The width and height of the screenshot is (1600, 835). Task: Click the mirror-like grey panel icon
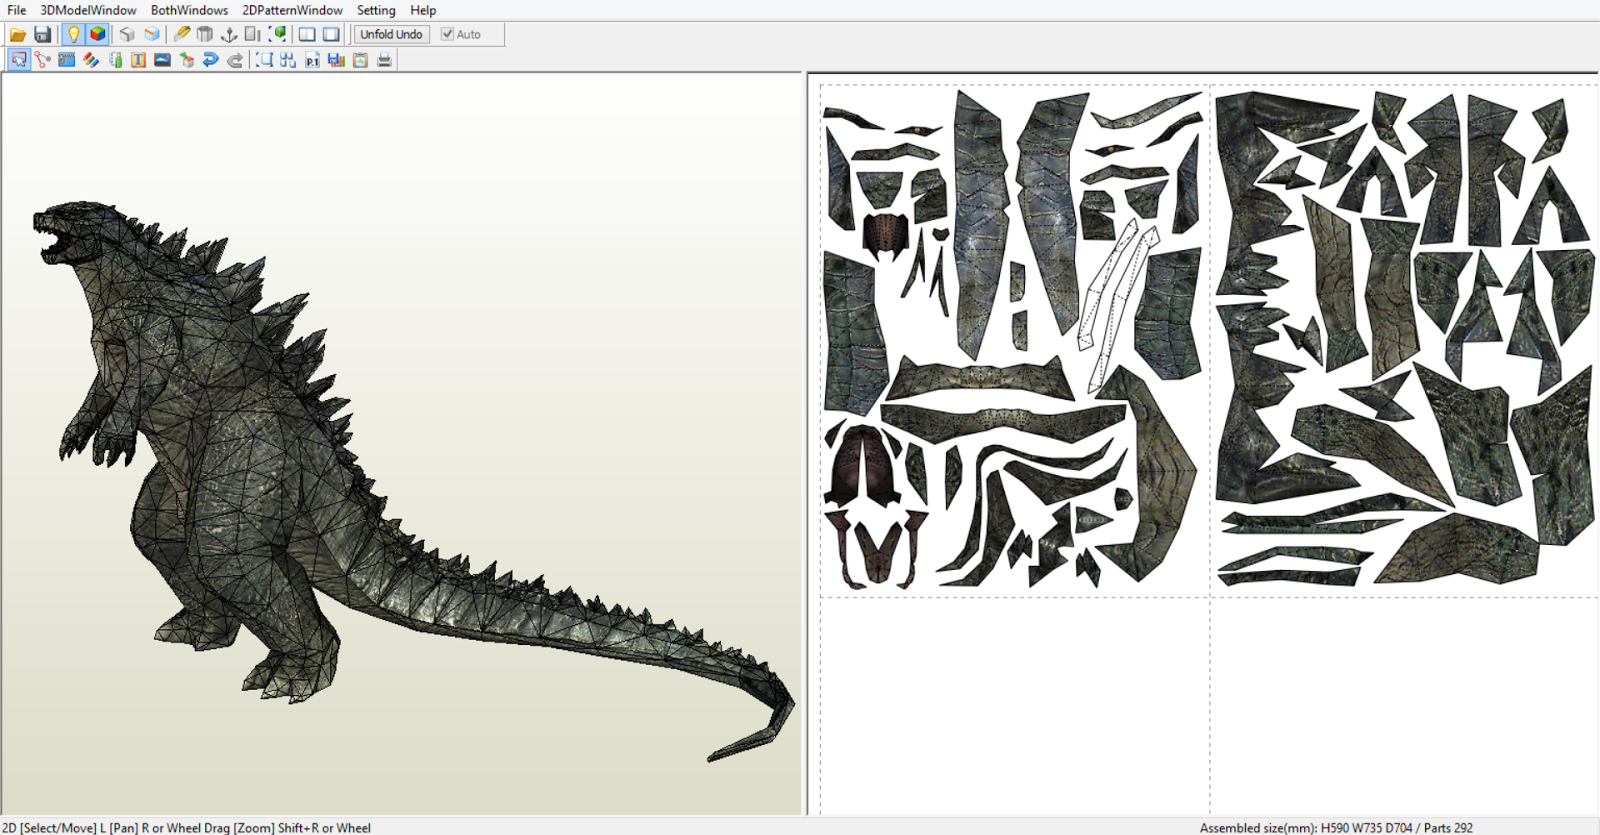point(253,34)
